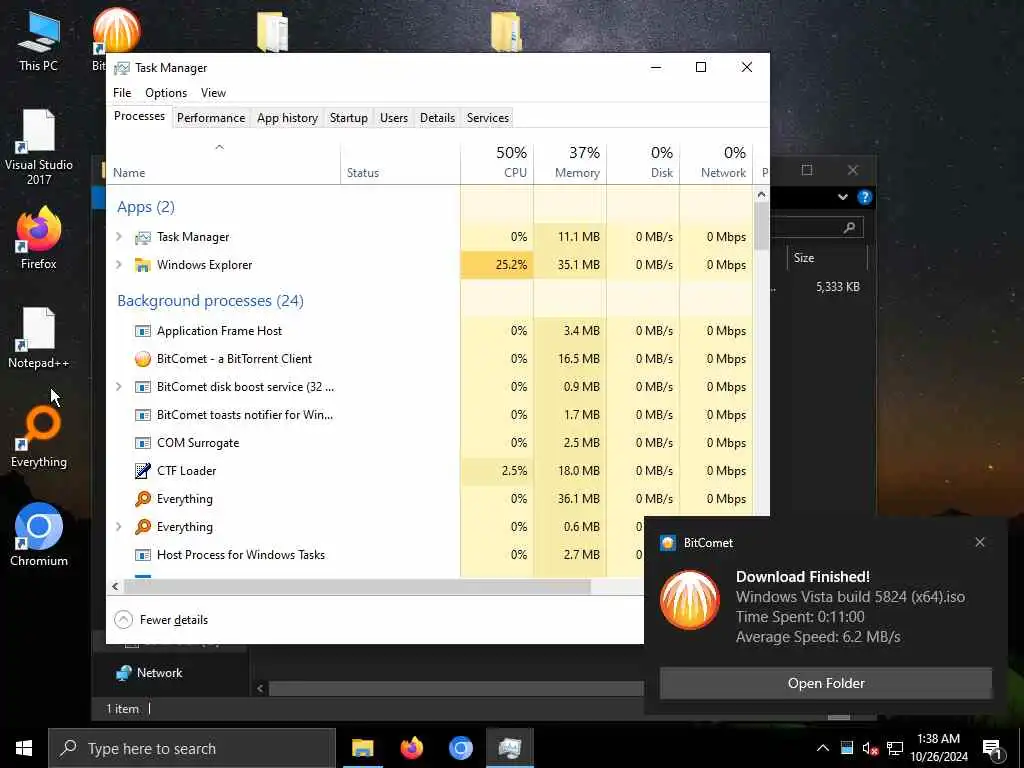
Task: Sort processes by Network column
Action: 716,162
